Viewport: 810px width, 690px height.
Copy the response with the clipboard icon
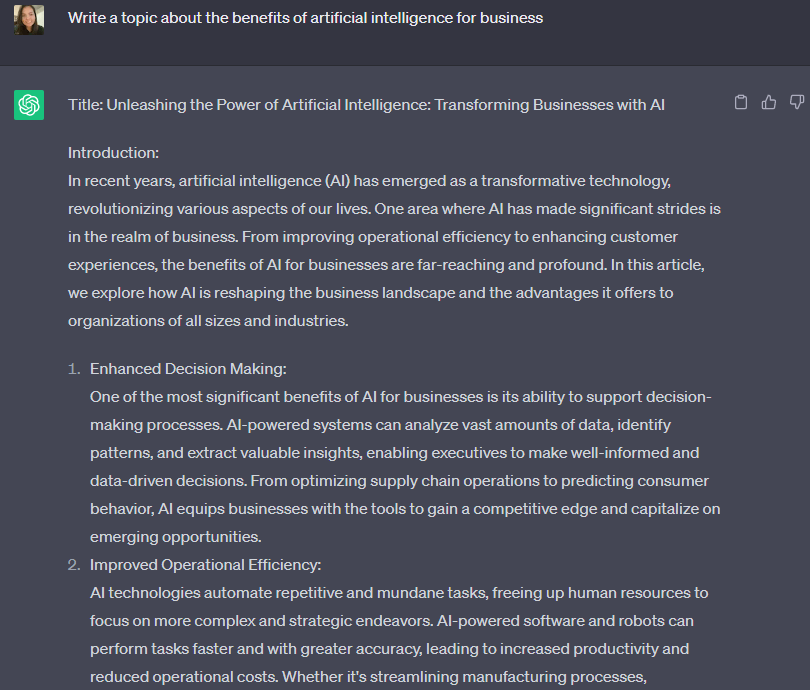741,102
